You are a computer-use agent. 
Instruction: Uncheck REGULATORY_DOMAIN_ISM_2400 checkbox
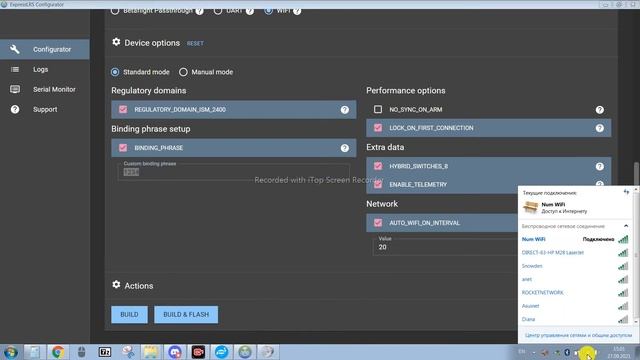click(x=123, y=109)
